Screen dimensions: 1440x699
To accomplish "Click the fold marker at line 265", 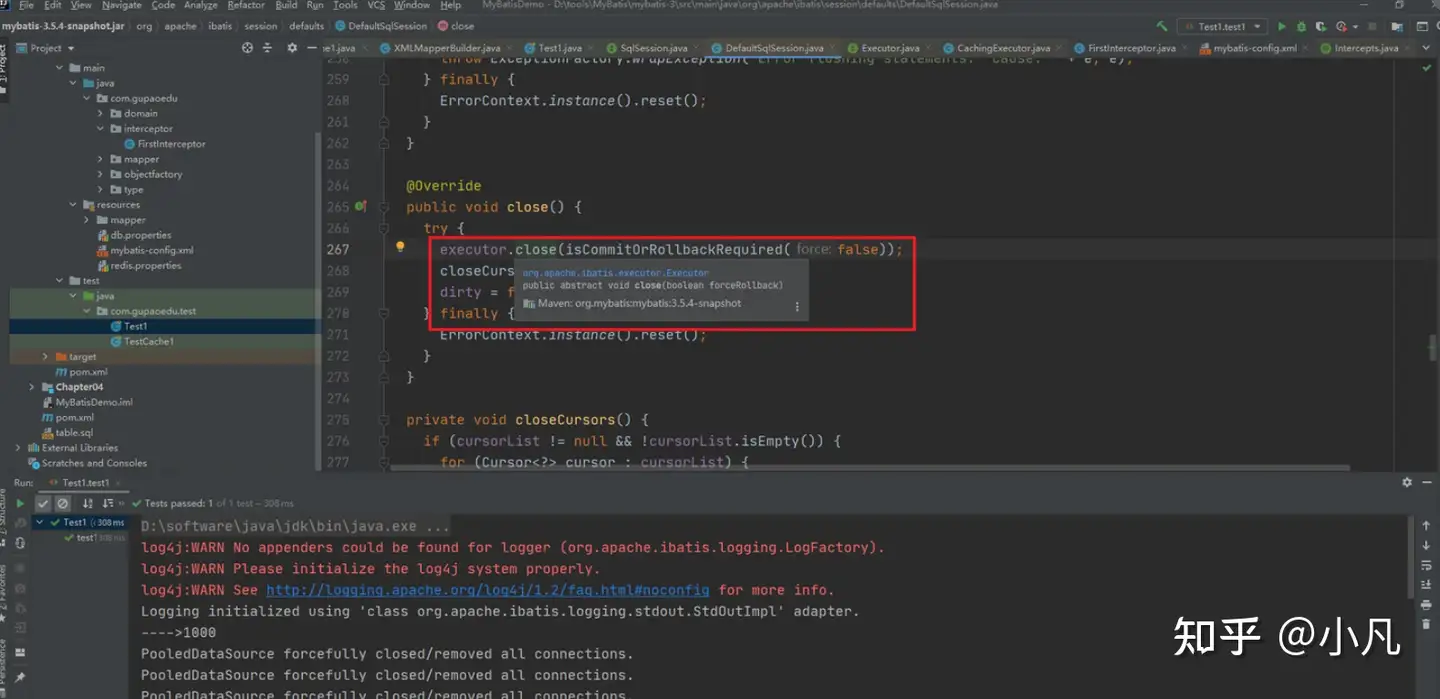I will coord(384,207).
